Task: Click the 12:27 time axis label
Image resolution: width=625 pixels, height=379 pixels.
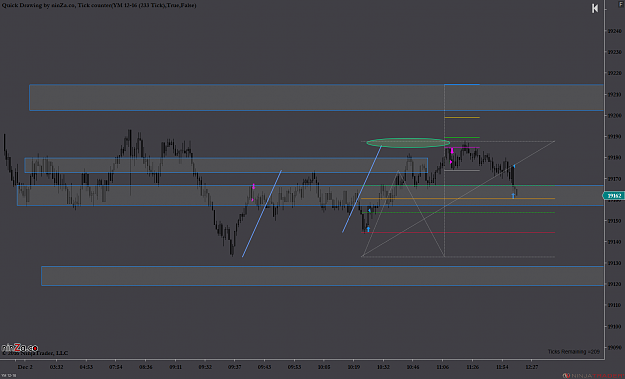Action: pyautogui.click(x=532, y=367)
